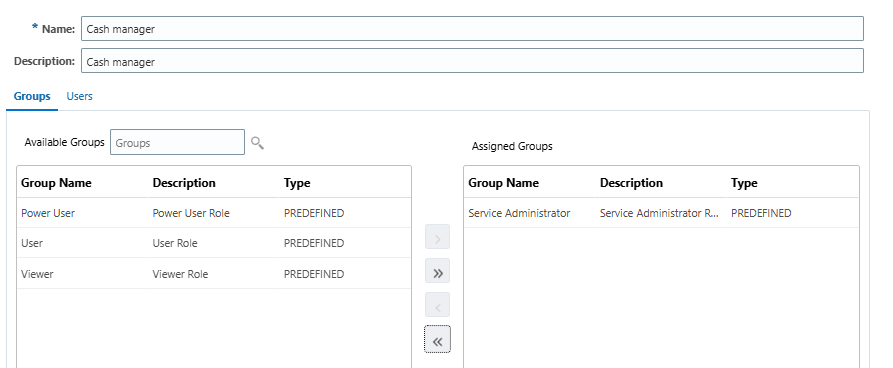
Task: Click the Available Groups search box
Action: coord(177,142)
